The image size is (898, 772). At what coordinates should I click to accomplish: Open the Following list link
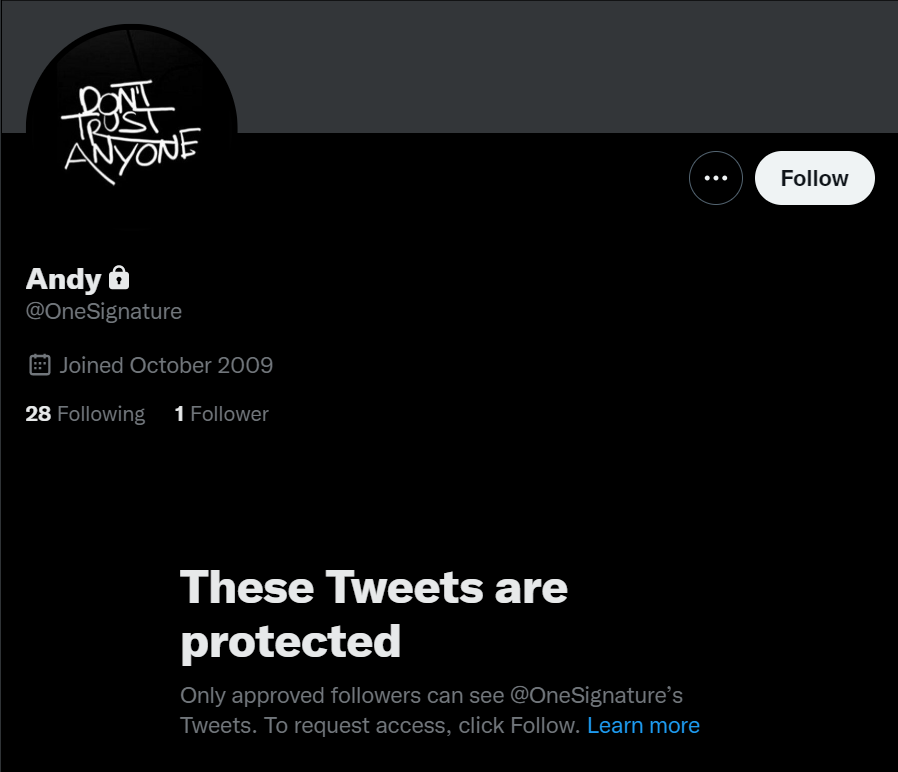[85, 414]
